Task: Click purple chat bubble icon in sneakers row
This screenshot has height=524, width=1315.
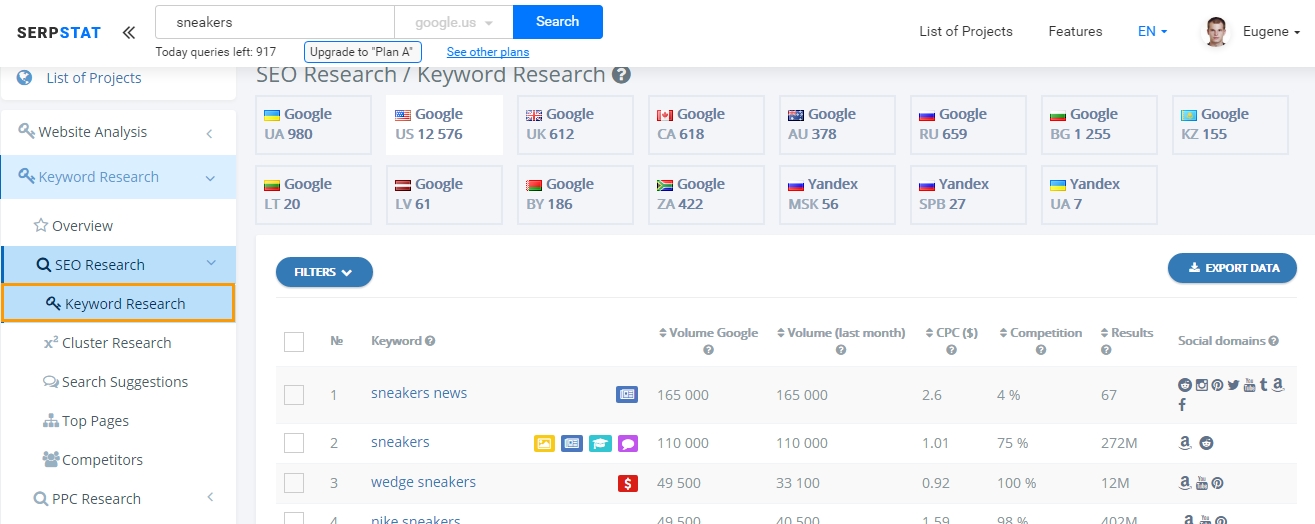Action: [628, 443]
